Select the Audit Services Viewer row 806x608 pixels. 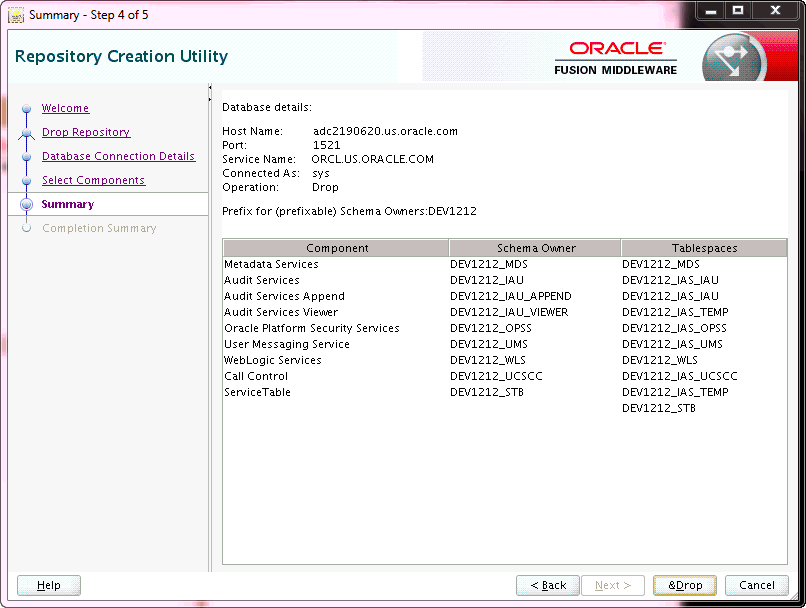tap(505, 312)
